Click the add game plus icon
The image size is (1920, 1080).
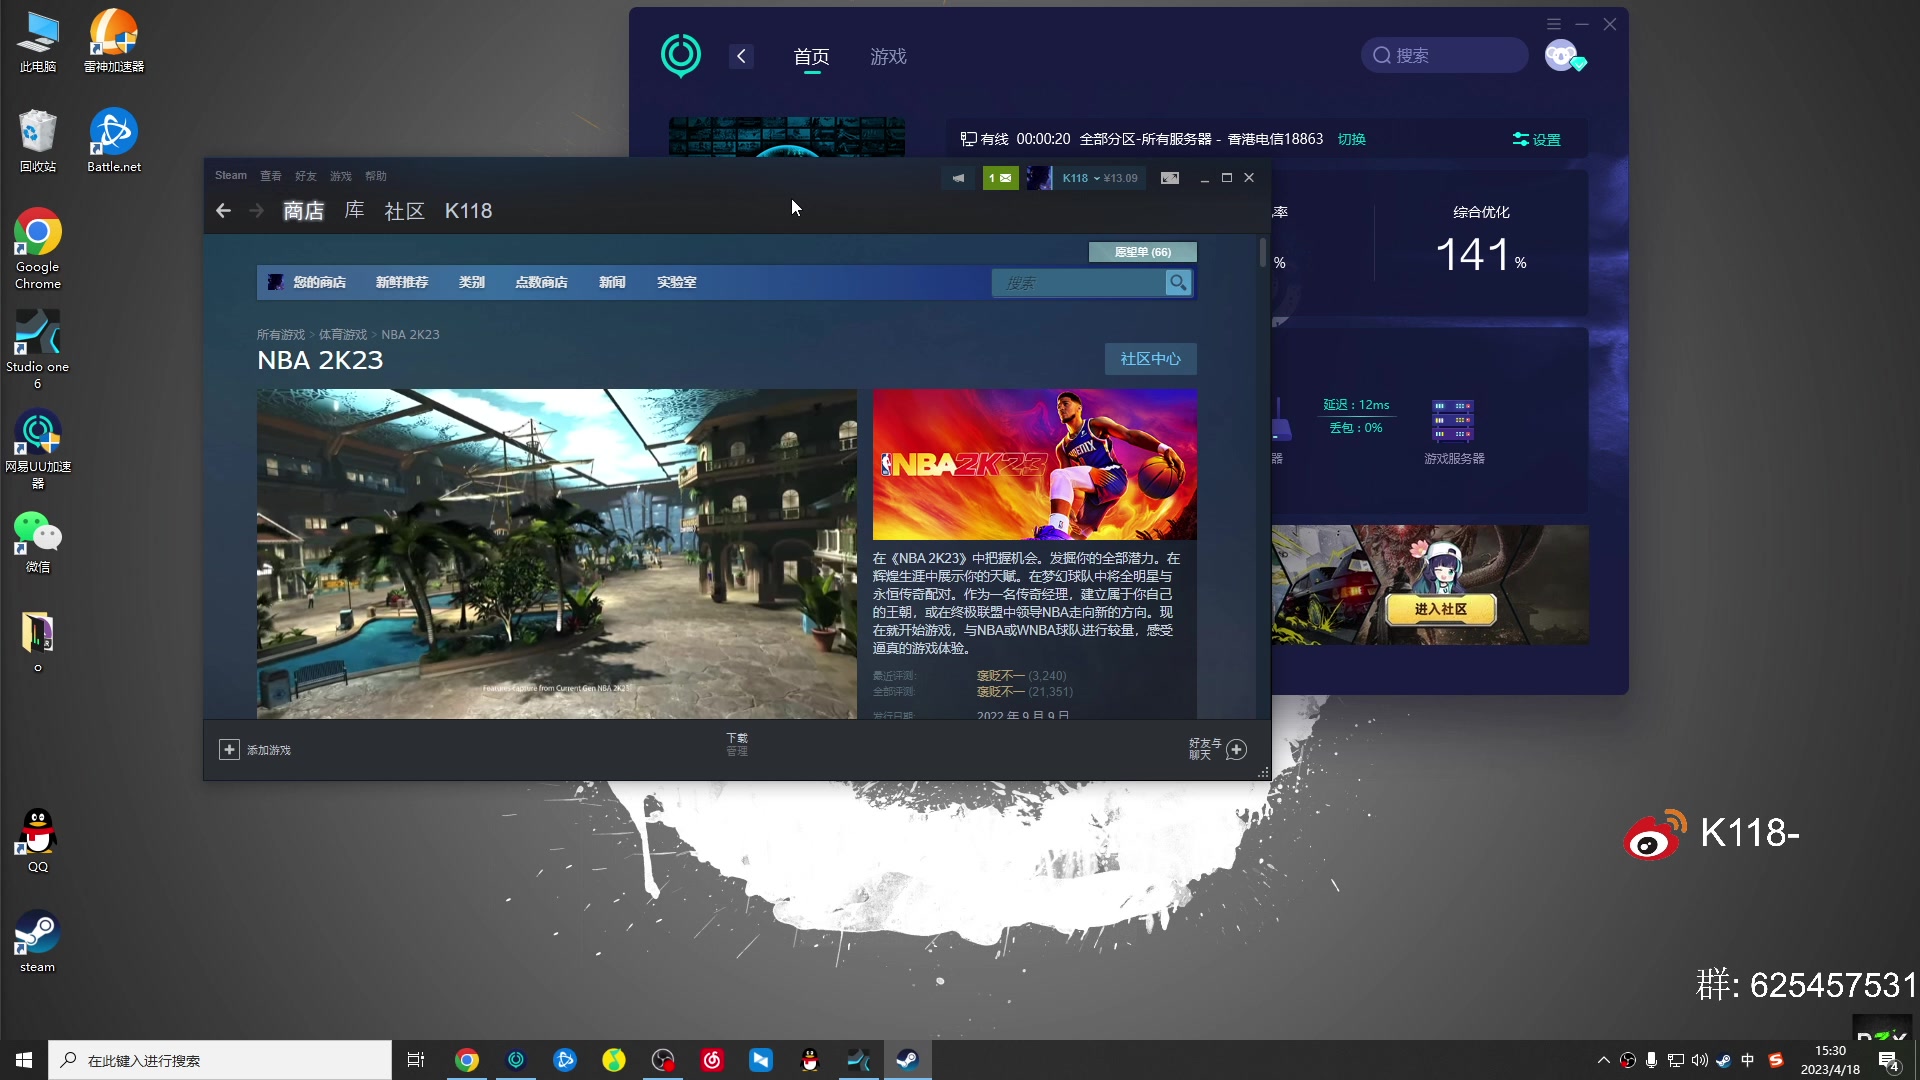pos(229,750)
